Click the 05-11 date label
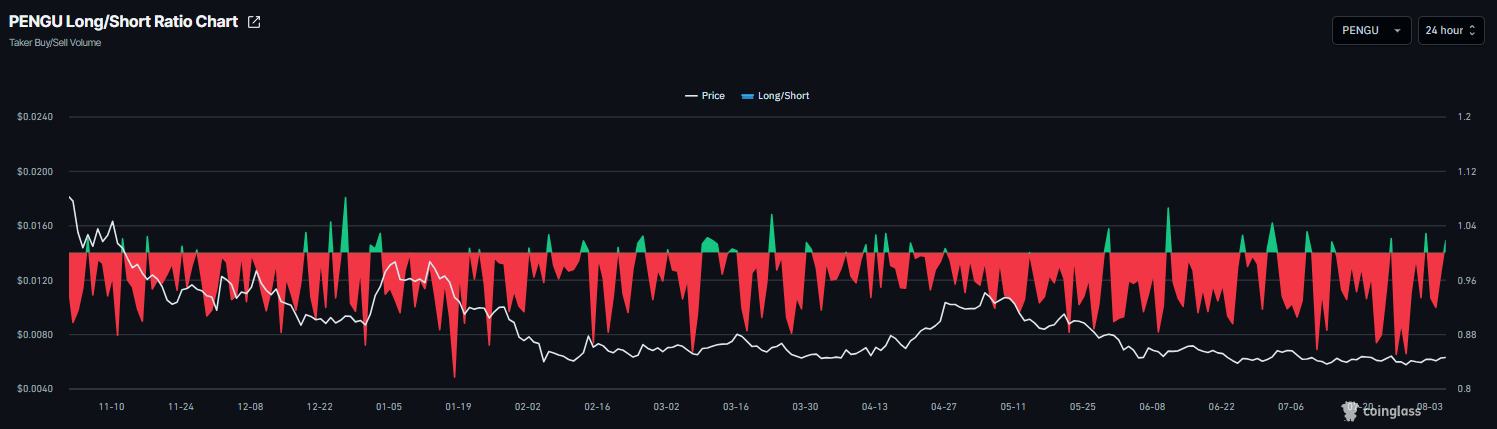Screen dimensions: 1497x429 [x=1013, y=407]
